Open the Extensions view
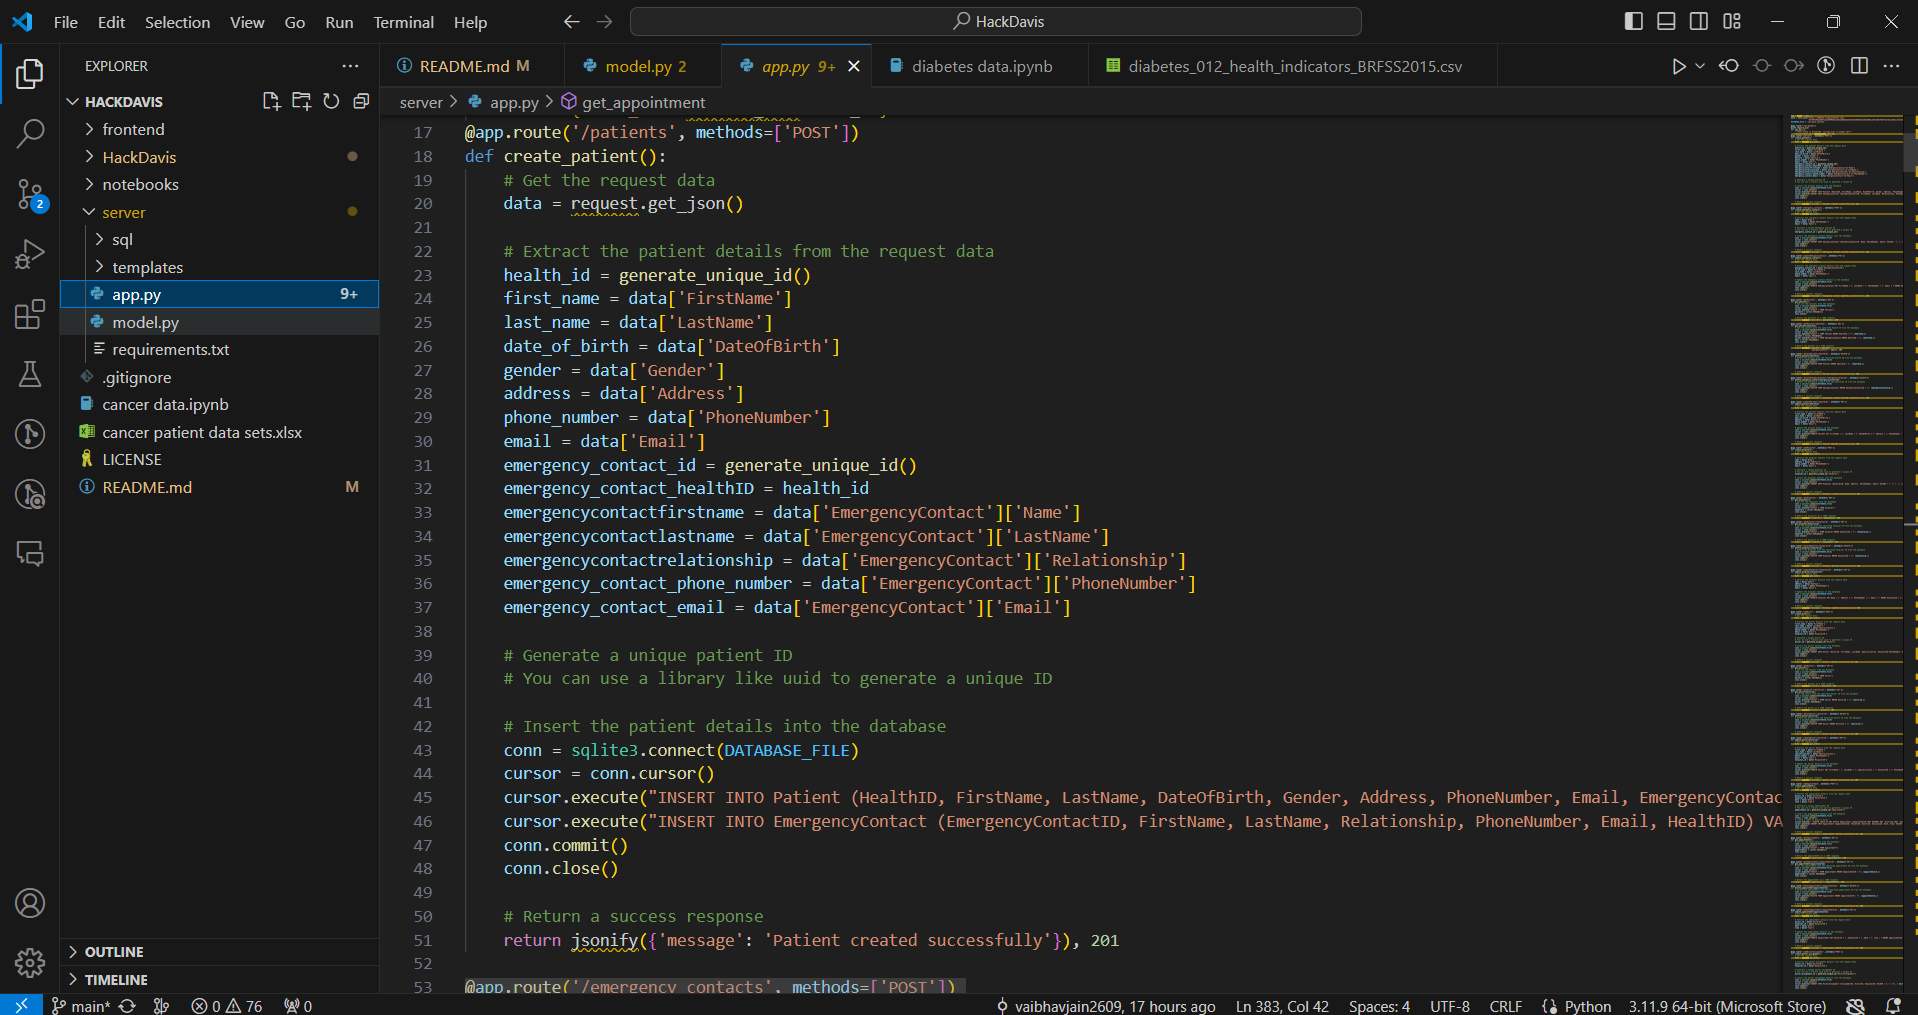1918x1015 pixels. [30, 314]
